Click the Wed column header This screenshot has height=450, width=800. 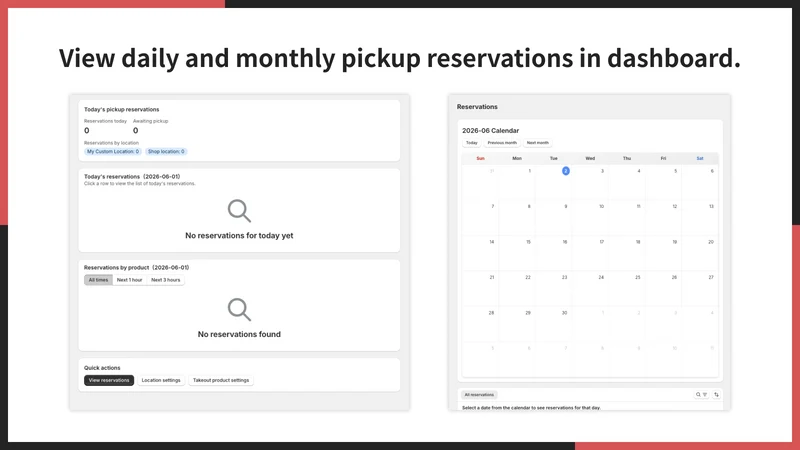[590, 159]
